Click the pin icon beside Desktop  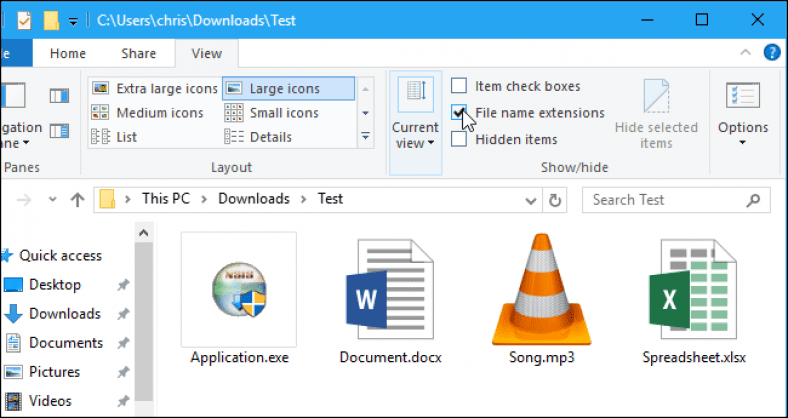click(x=122, y=286)
